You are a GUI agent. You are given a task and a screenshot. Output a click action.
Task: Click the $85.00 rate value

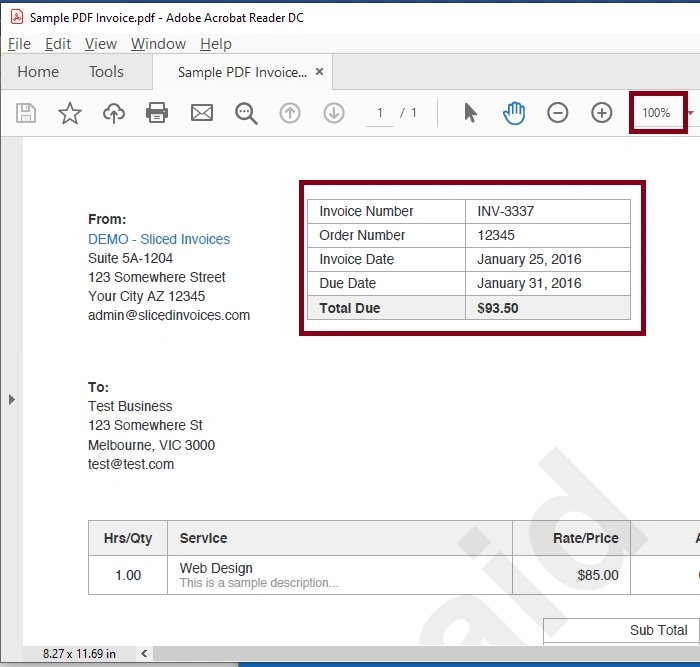[598, 575]
